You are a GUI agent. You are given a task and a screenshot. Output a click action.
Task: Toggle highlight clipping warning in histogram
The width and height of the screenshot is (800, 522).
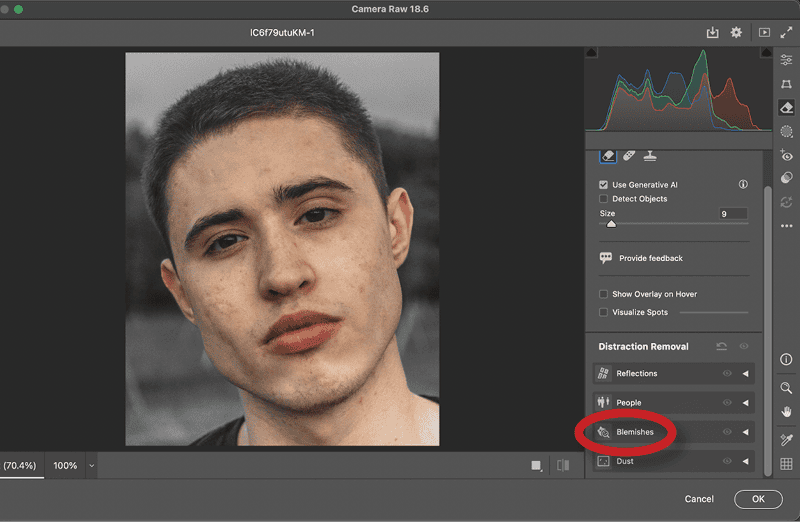tap(766, 52)
